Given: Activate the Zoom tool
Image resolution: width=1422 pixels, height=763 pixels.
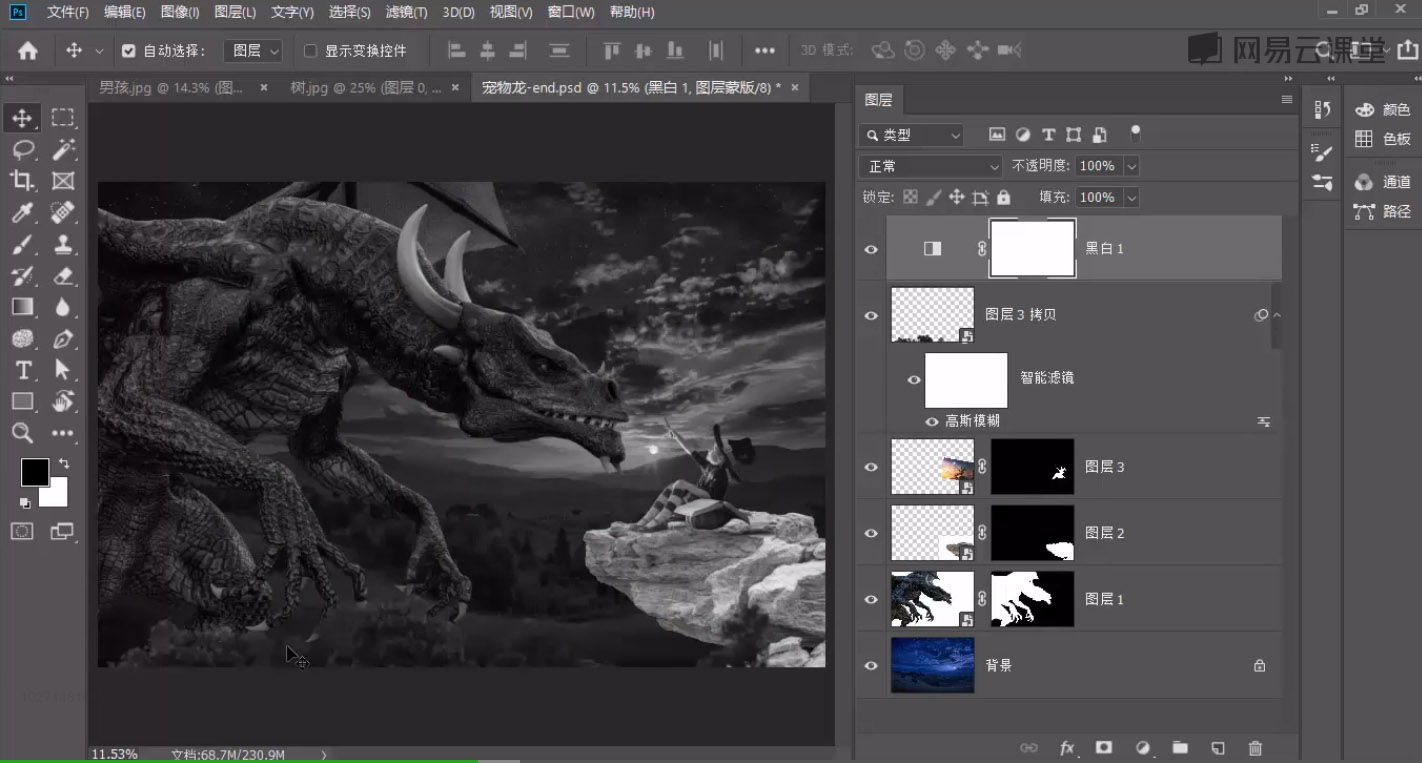Looking at the screenshot, I should point(22,433).
